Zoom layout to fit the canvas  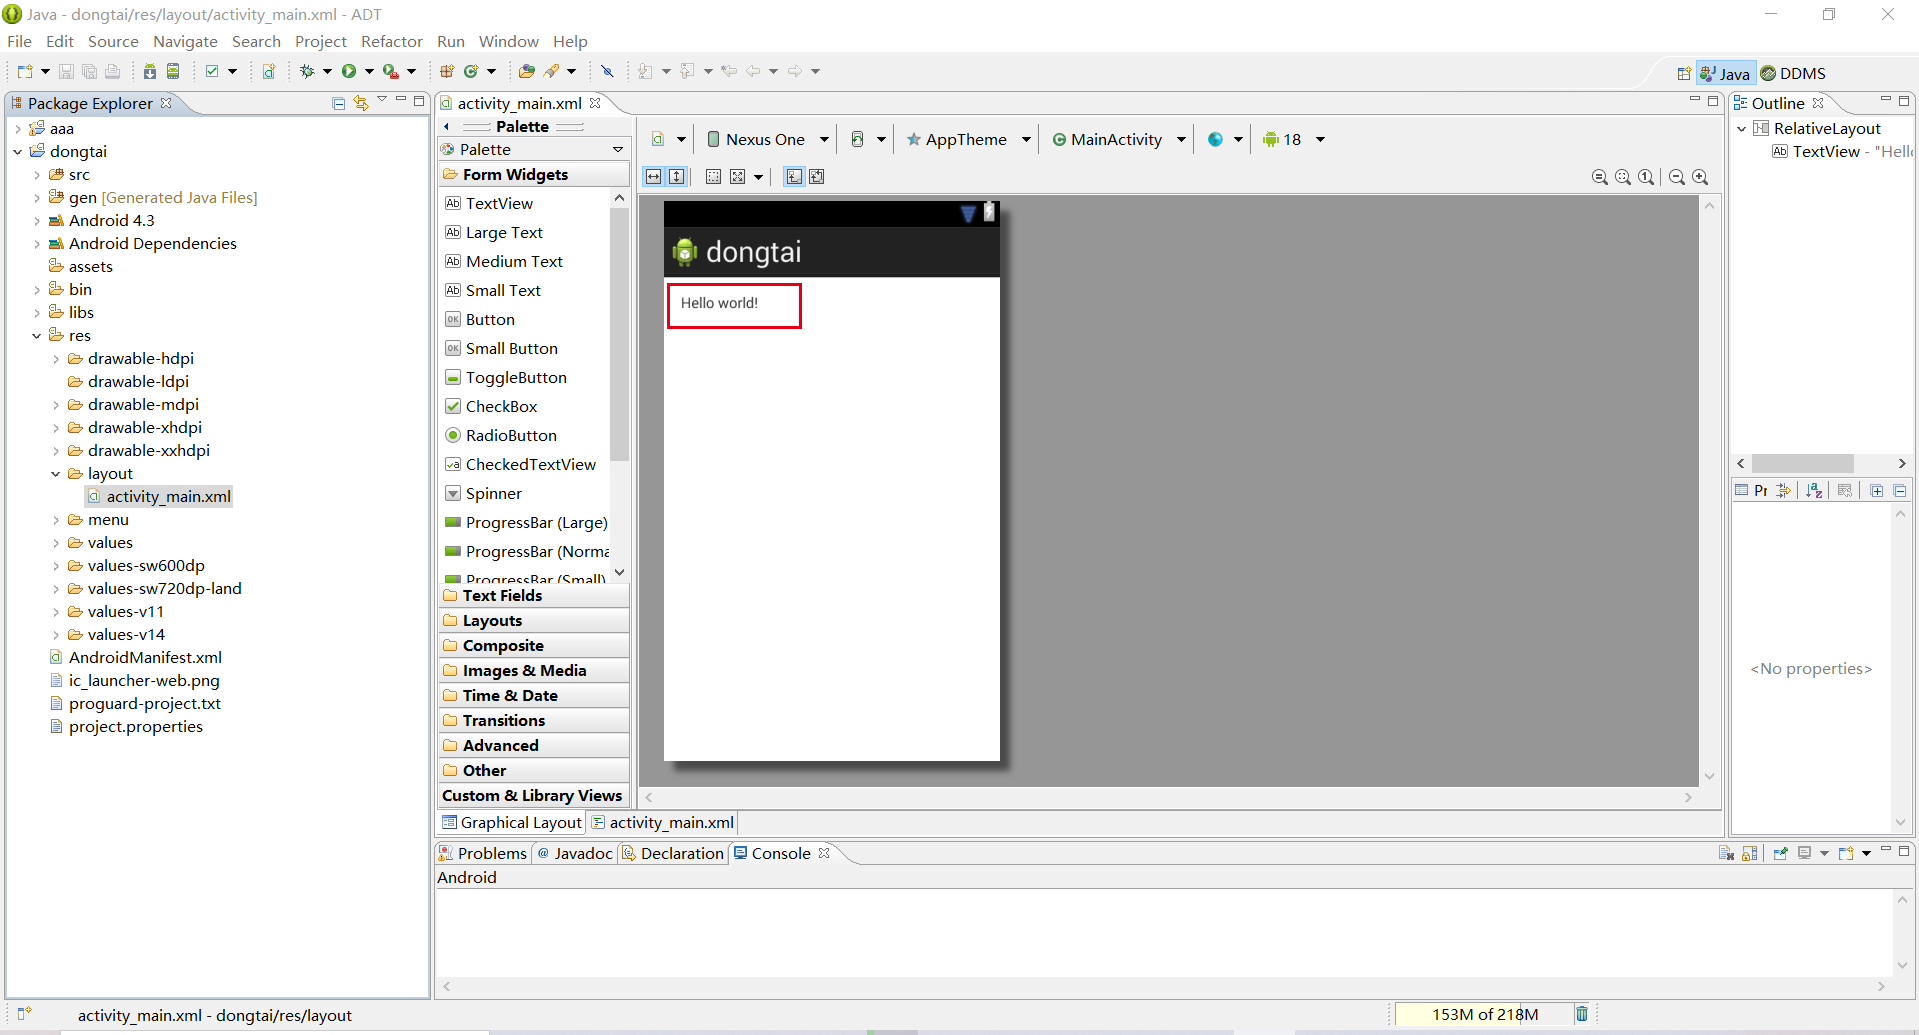[x=1623, y=177]
